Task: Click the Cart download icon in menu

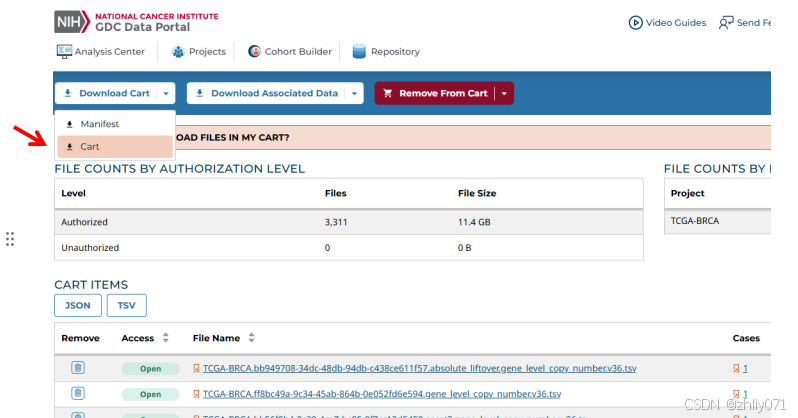Action: 70,147
